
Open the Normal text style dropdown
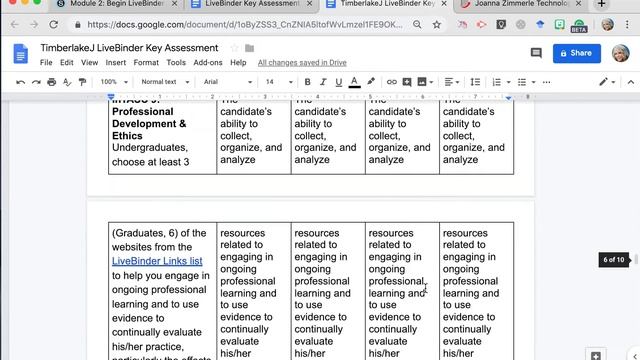click(165, 82)
